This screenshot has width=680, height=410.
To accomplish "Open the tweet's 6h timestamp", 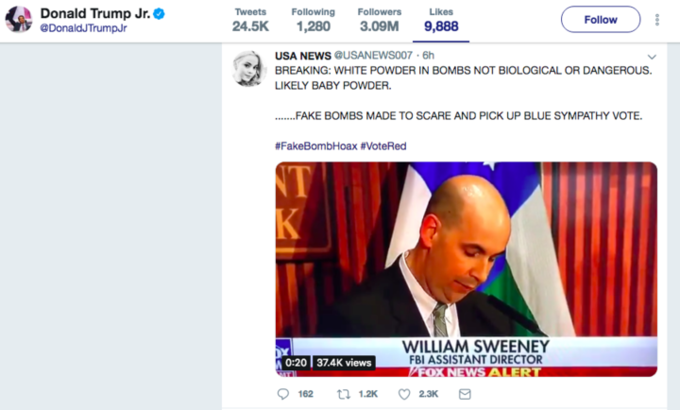I will [428, 56].
